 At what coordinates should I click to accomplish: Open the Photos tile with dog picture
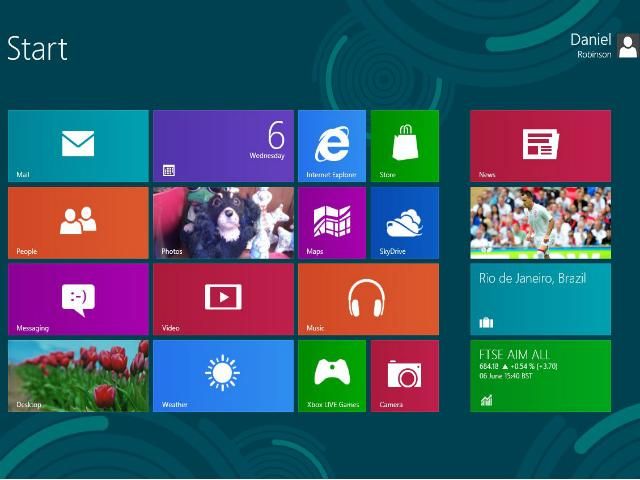click(223, 223)
